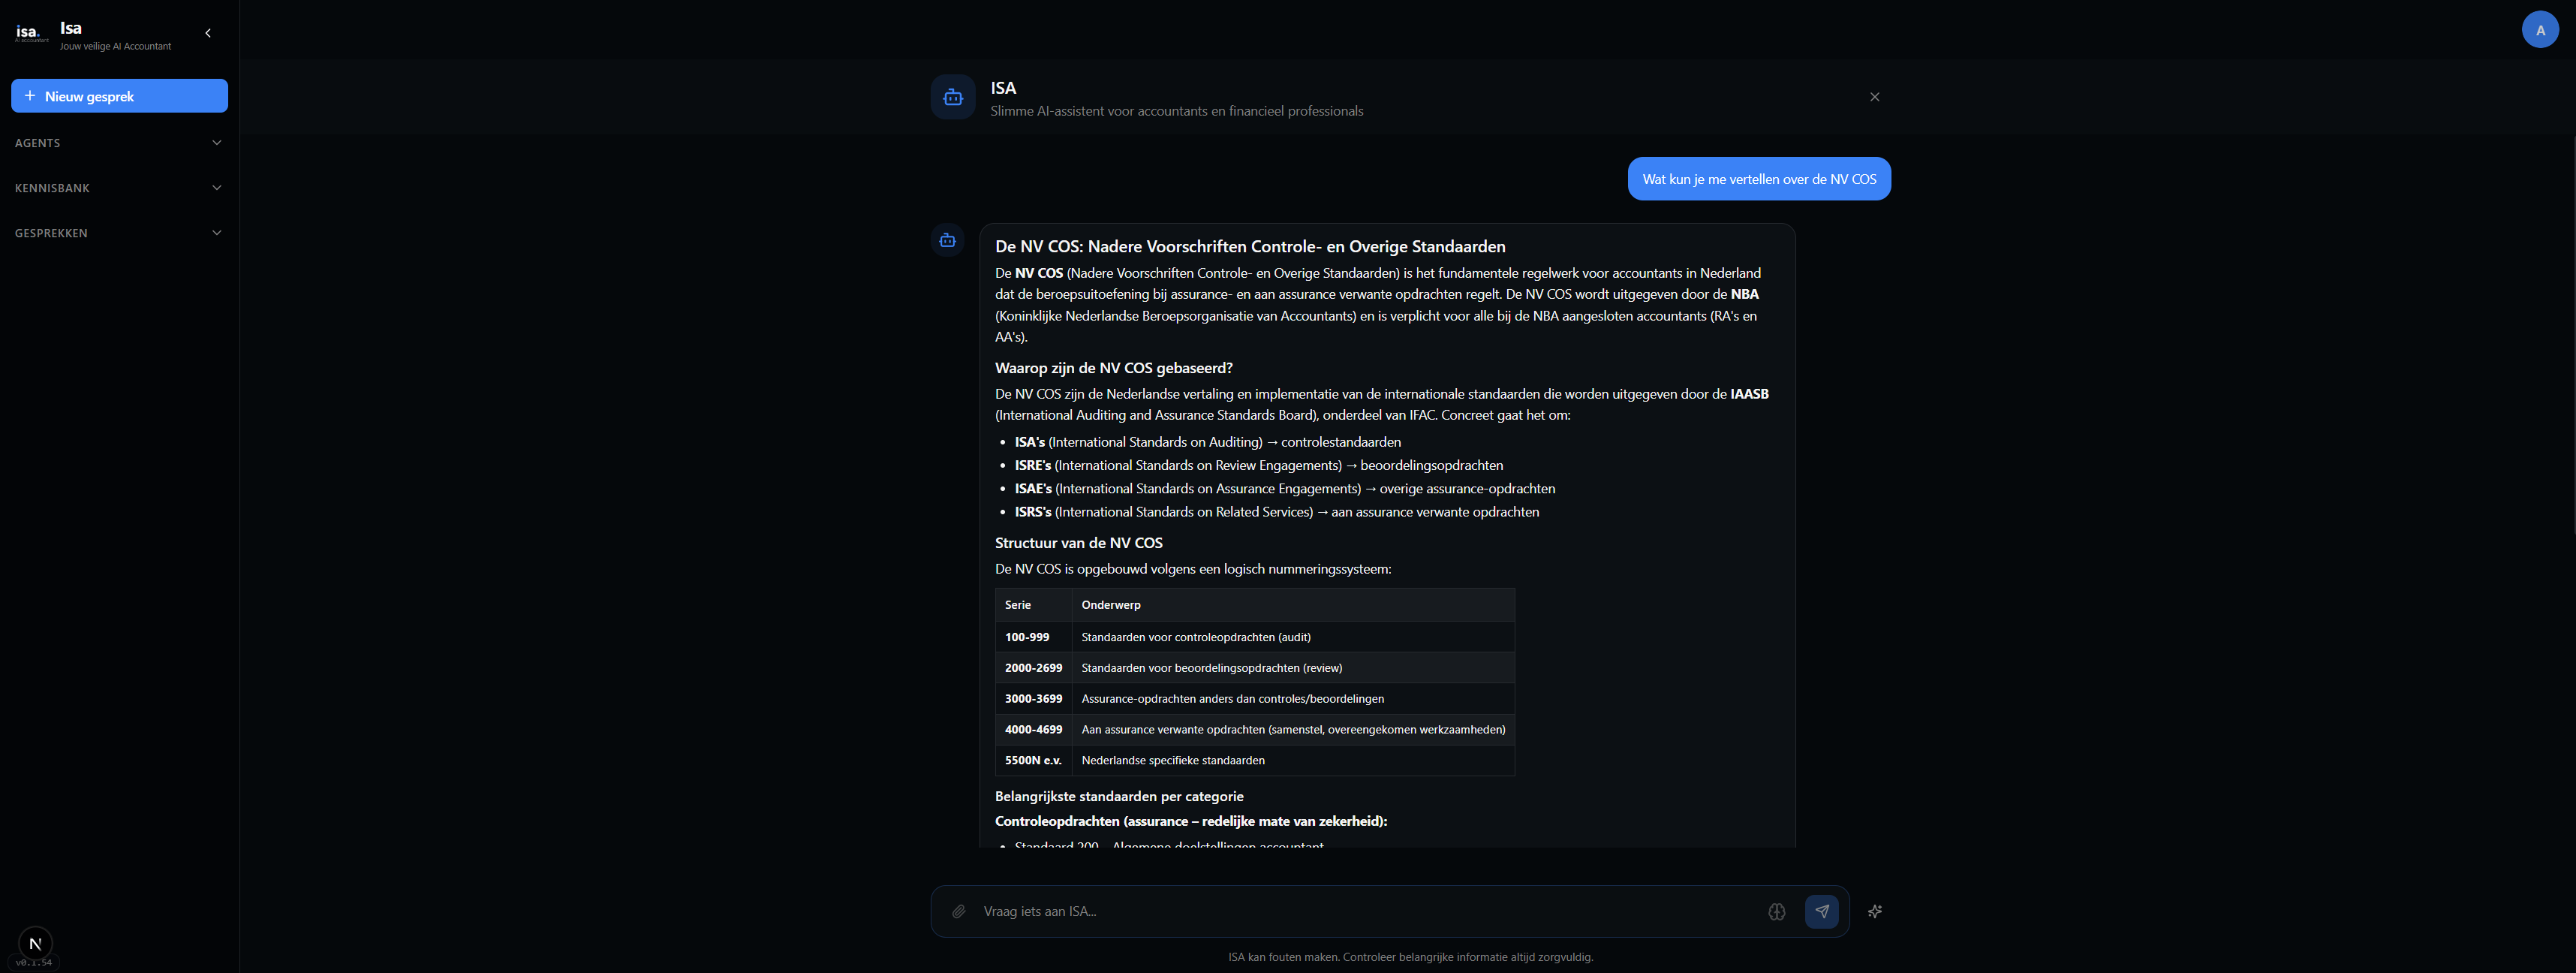Click the 2000-2699 table row

click(1255, 668)
